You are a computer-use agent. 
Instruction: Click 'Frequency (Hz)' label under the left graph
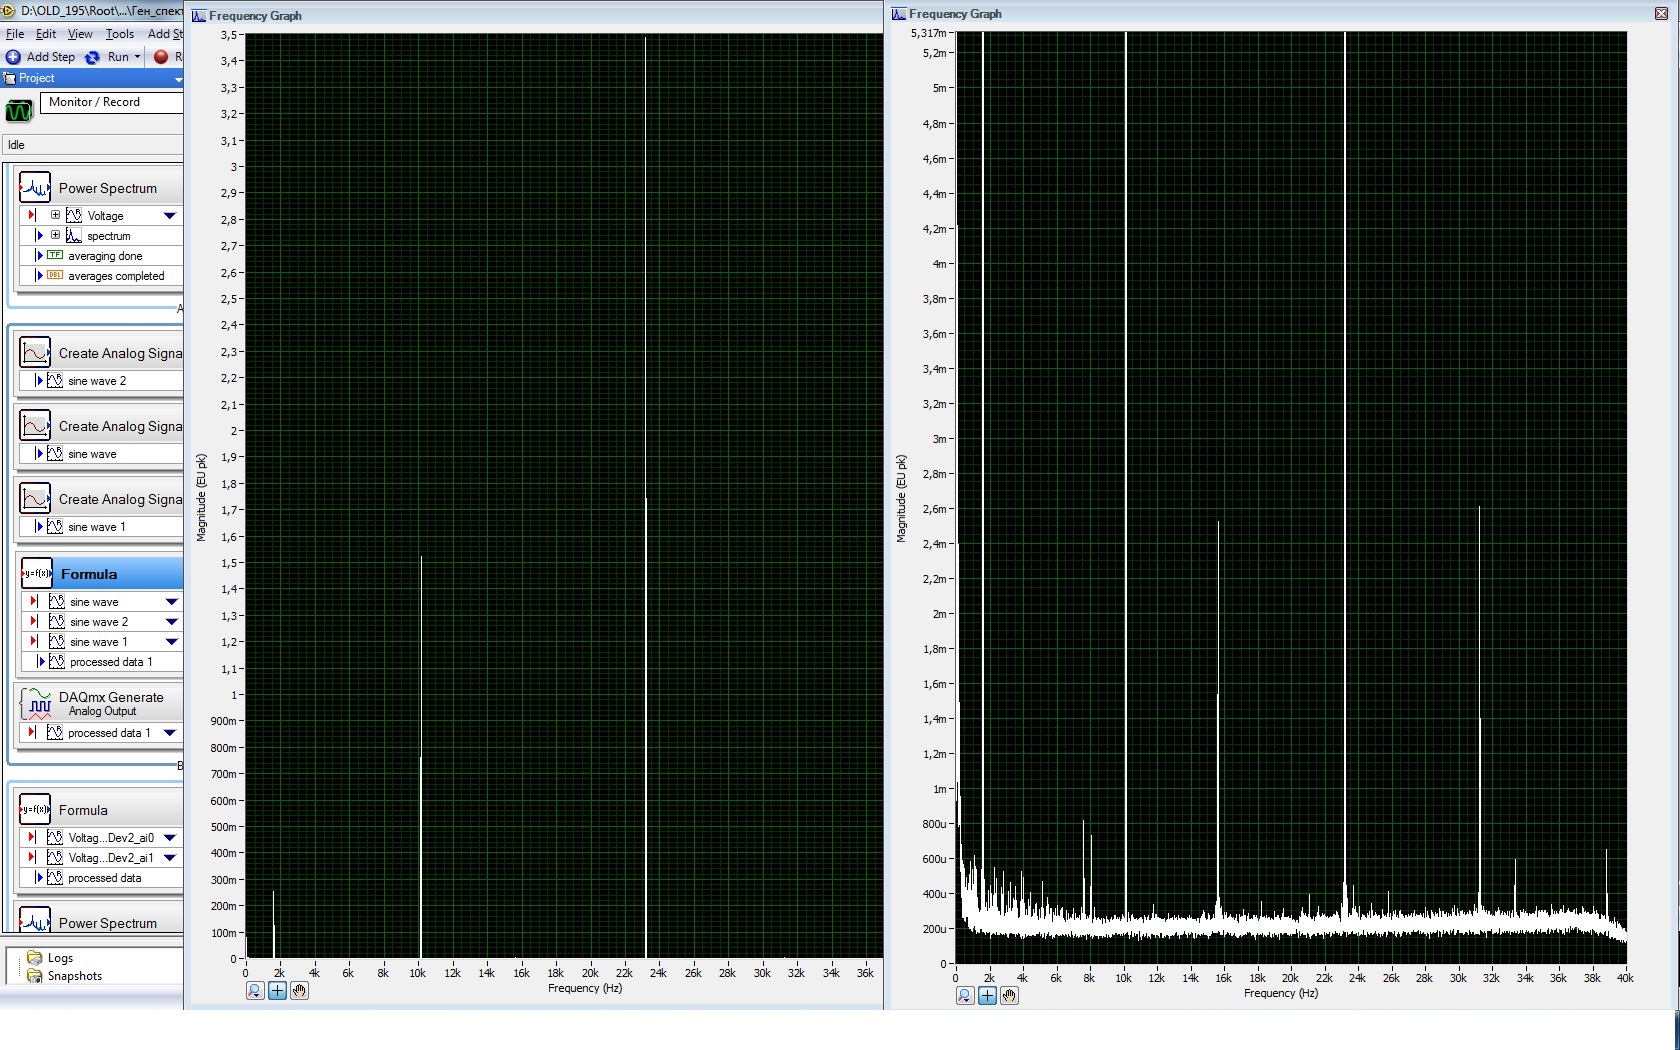click(585, 988)
